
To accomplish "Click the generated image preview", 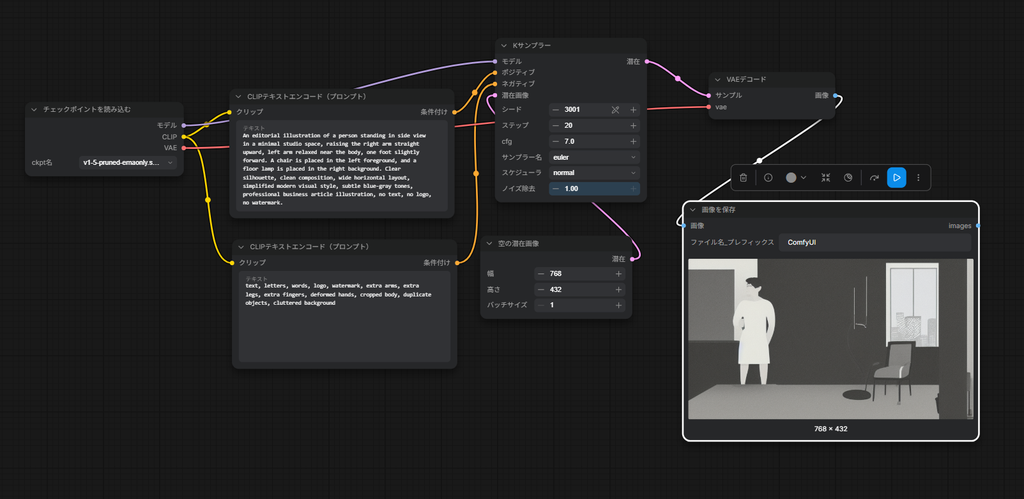I will [831, 338].
